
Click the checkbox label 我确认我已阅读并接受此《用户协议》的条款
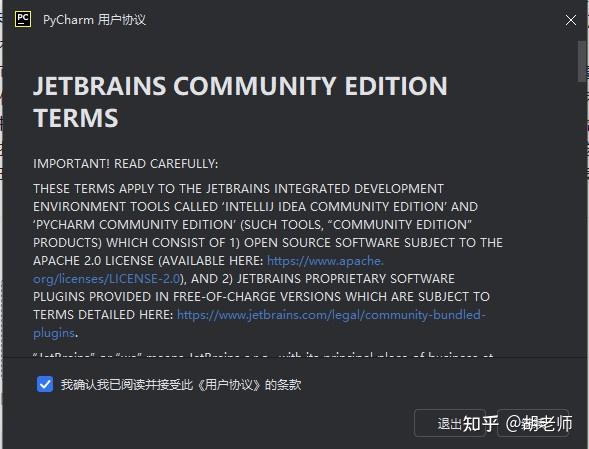(x=181, y=385)
